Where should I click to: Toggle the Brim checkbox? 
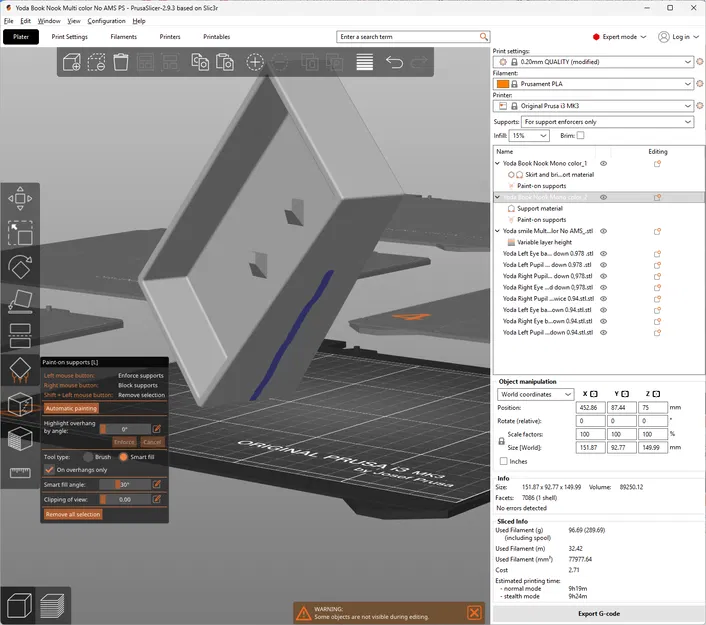[580, 135]
